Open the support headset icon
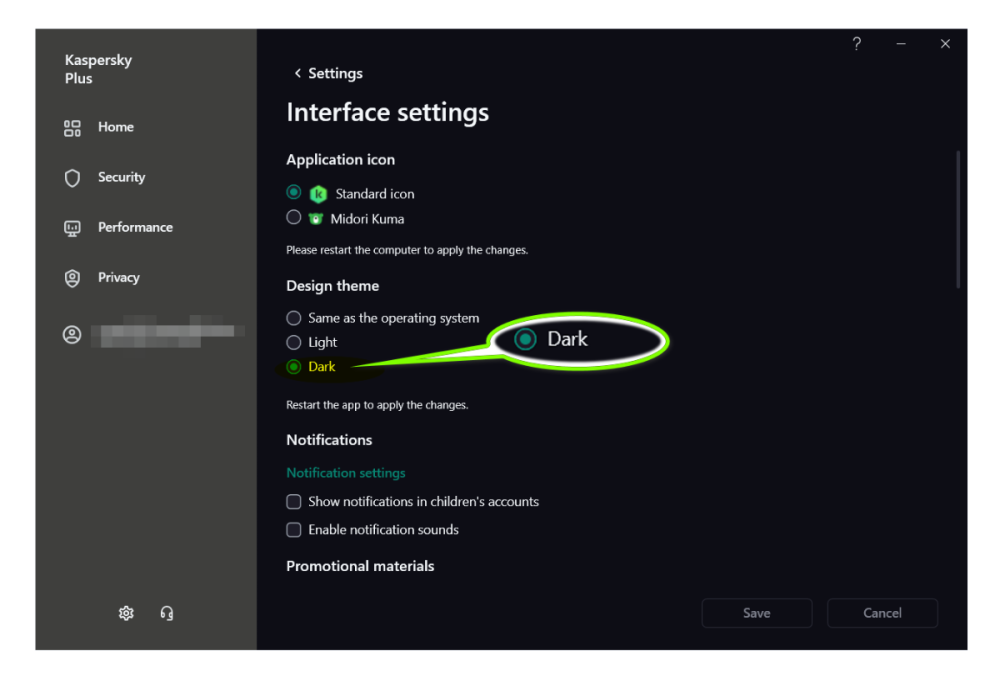 167,613
